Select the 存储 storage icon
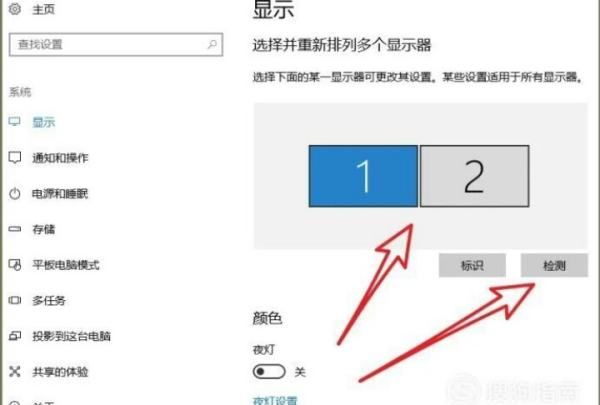The height and width of the screenshot is (405, 600). 15,229
